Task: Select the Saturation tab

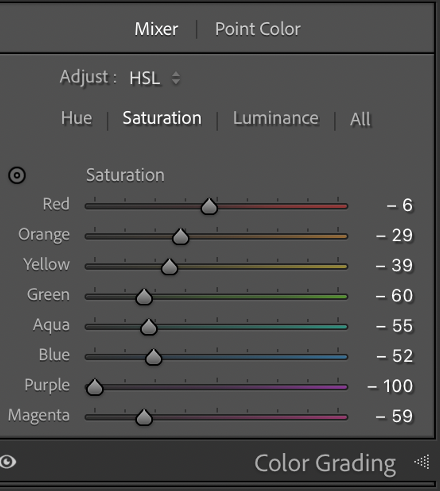Action: [162, 118]
